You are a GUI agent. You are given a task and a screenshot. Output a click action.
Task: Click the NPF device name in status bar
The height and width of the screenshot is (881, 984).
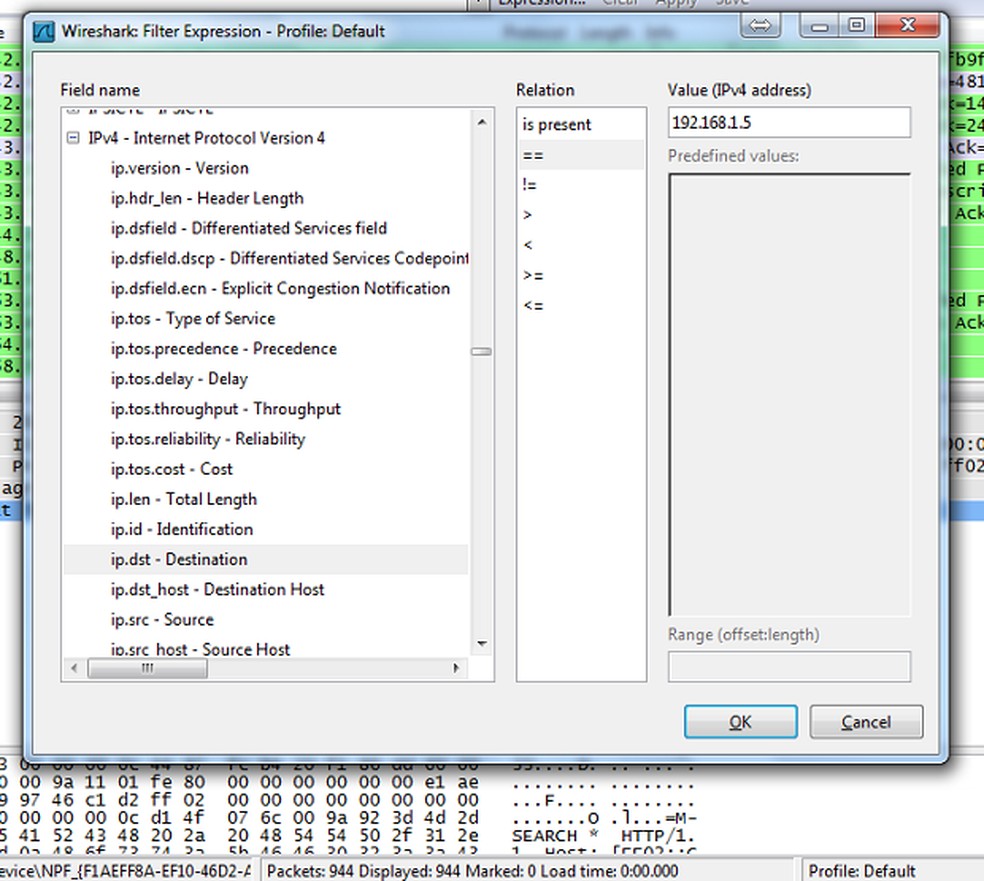(x=126, y=872)
